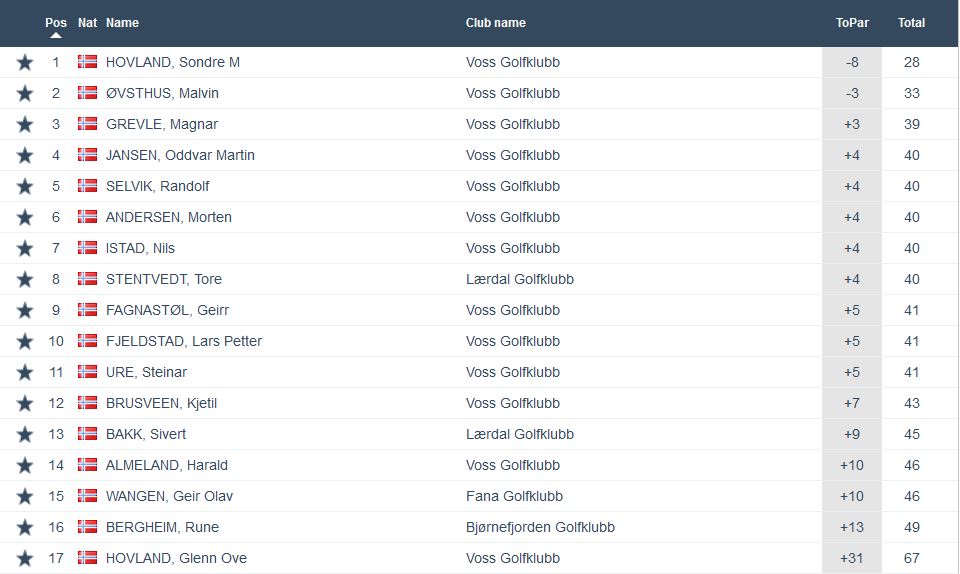Toggle star for BERGHEIM, Rune

[25, 528]
